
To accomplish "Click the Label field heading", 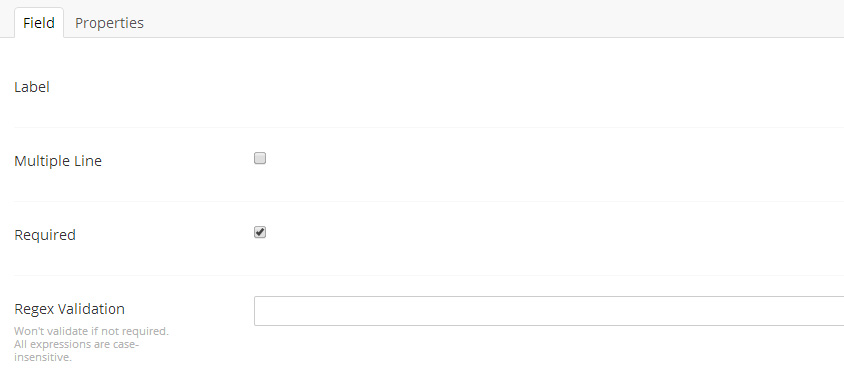I will tap(32, 87).
